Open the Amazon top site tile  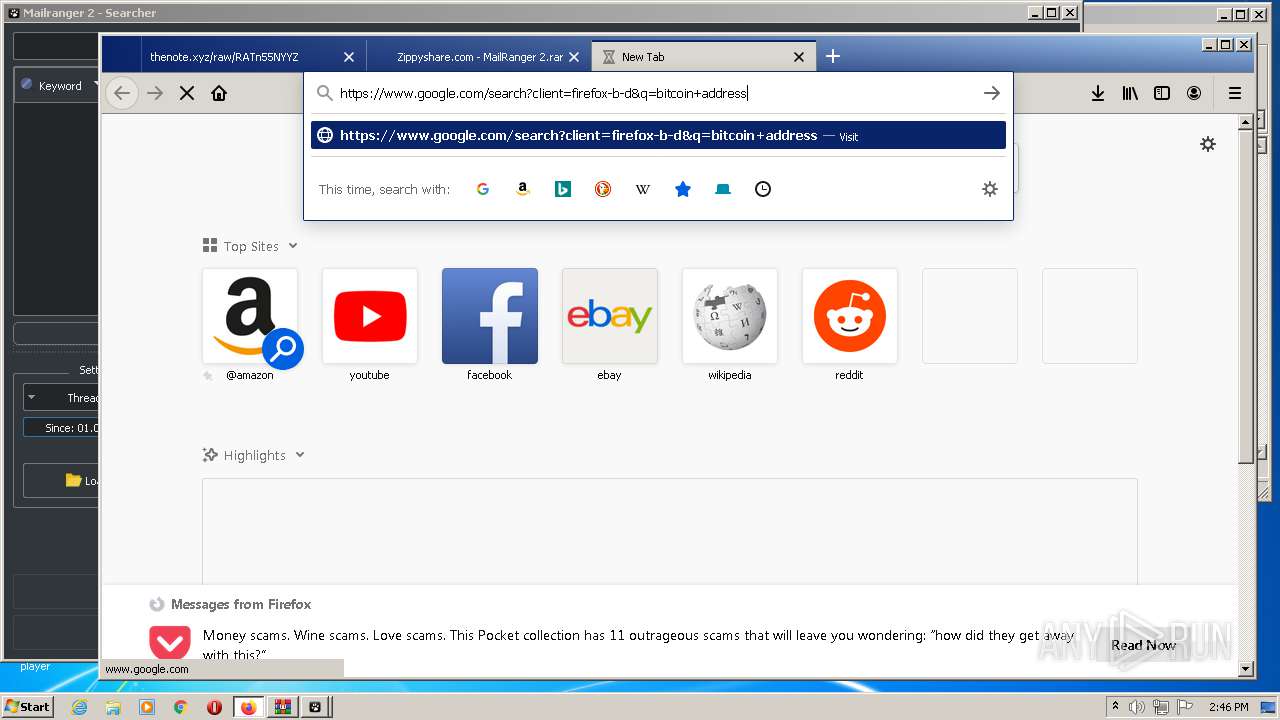coord(250,316)
